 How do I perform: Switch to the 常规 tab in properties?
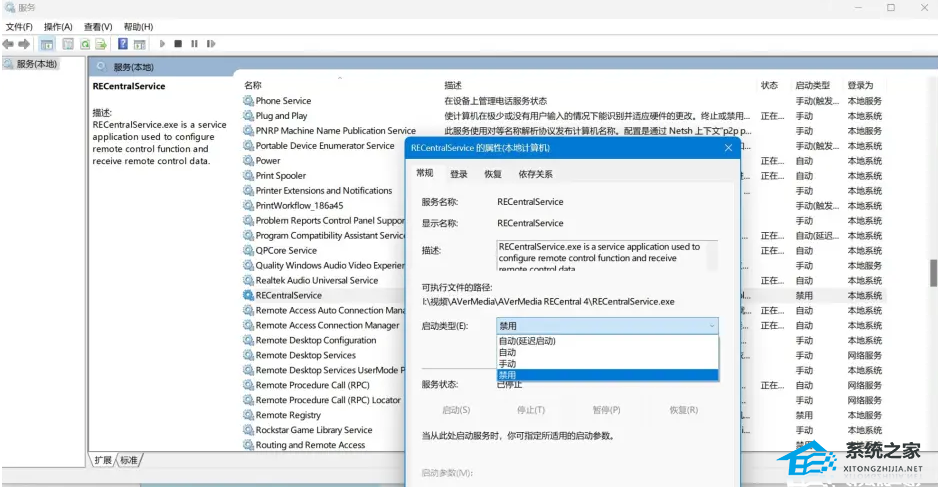click(x=425, y=173)
